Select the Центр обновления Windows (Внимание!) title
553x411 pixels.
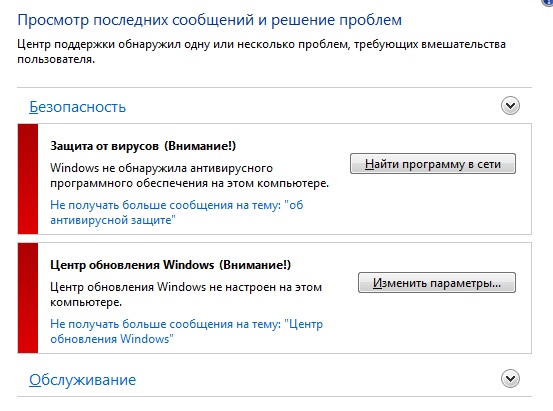pyautogui.click(x=170, y=265)
